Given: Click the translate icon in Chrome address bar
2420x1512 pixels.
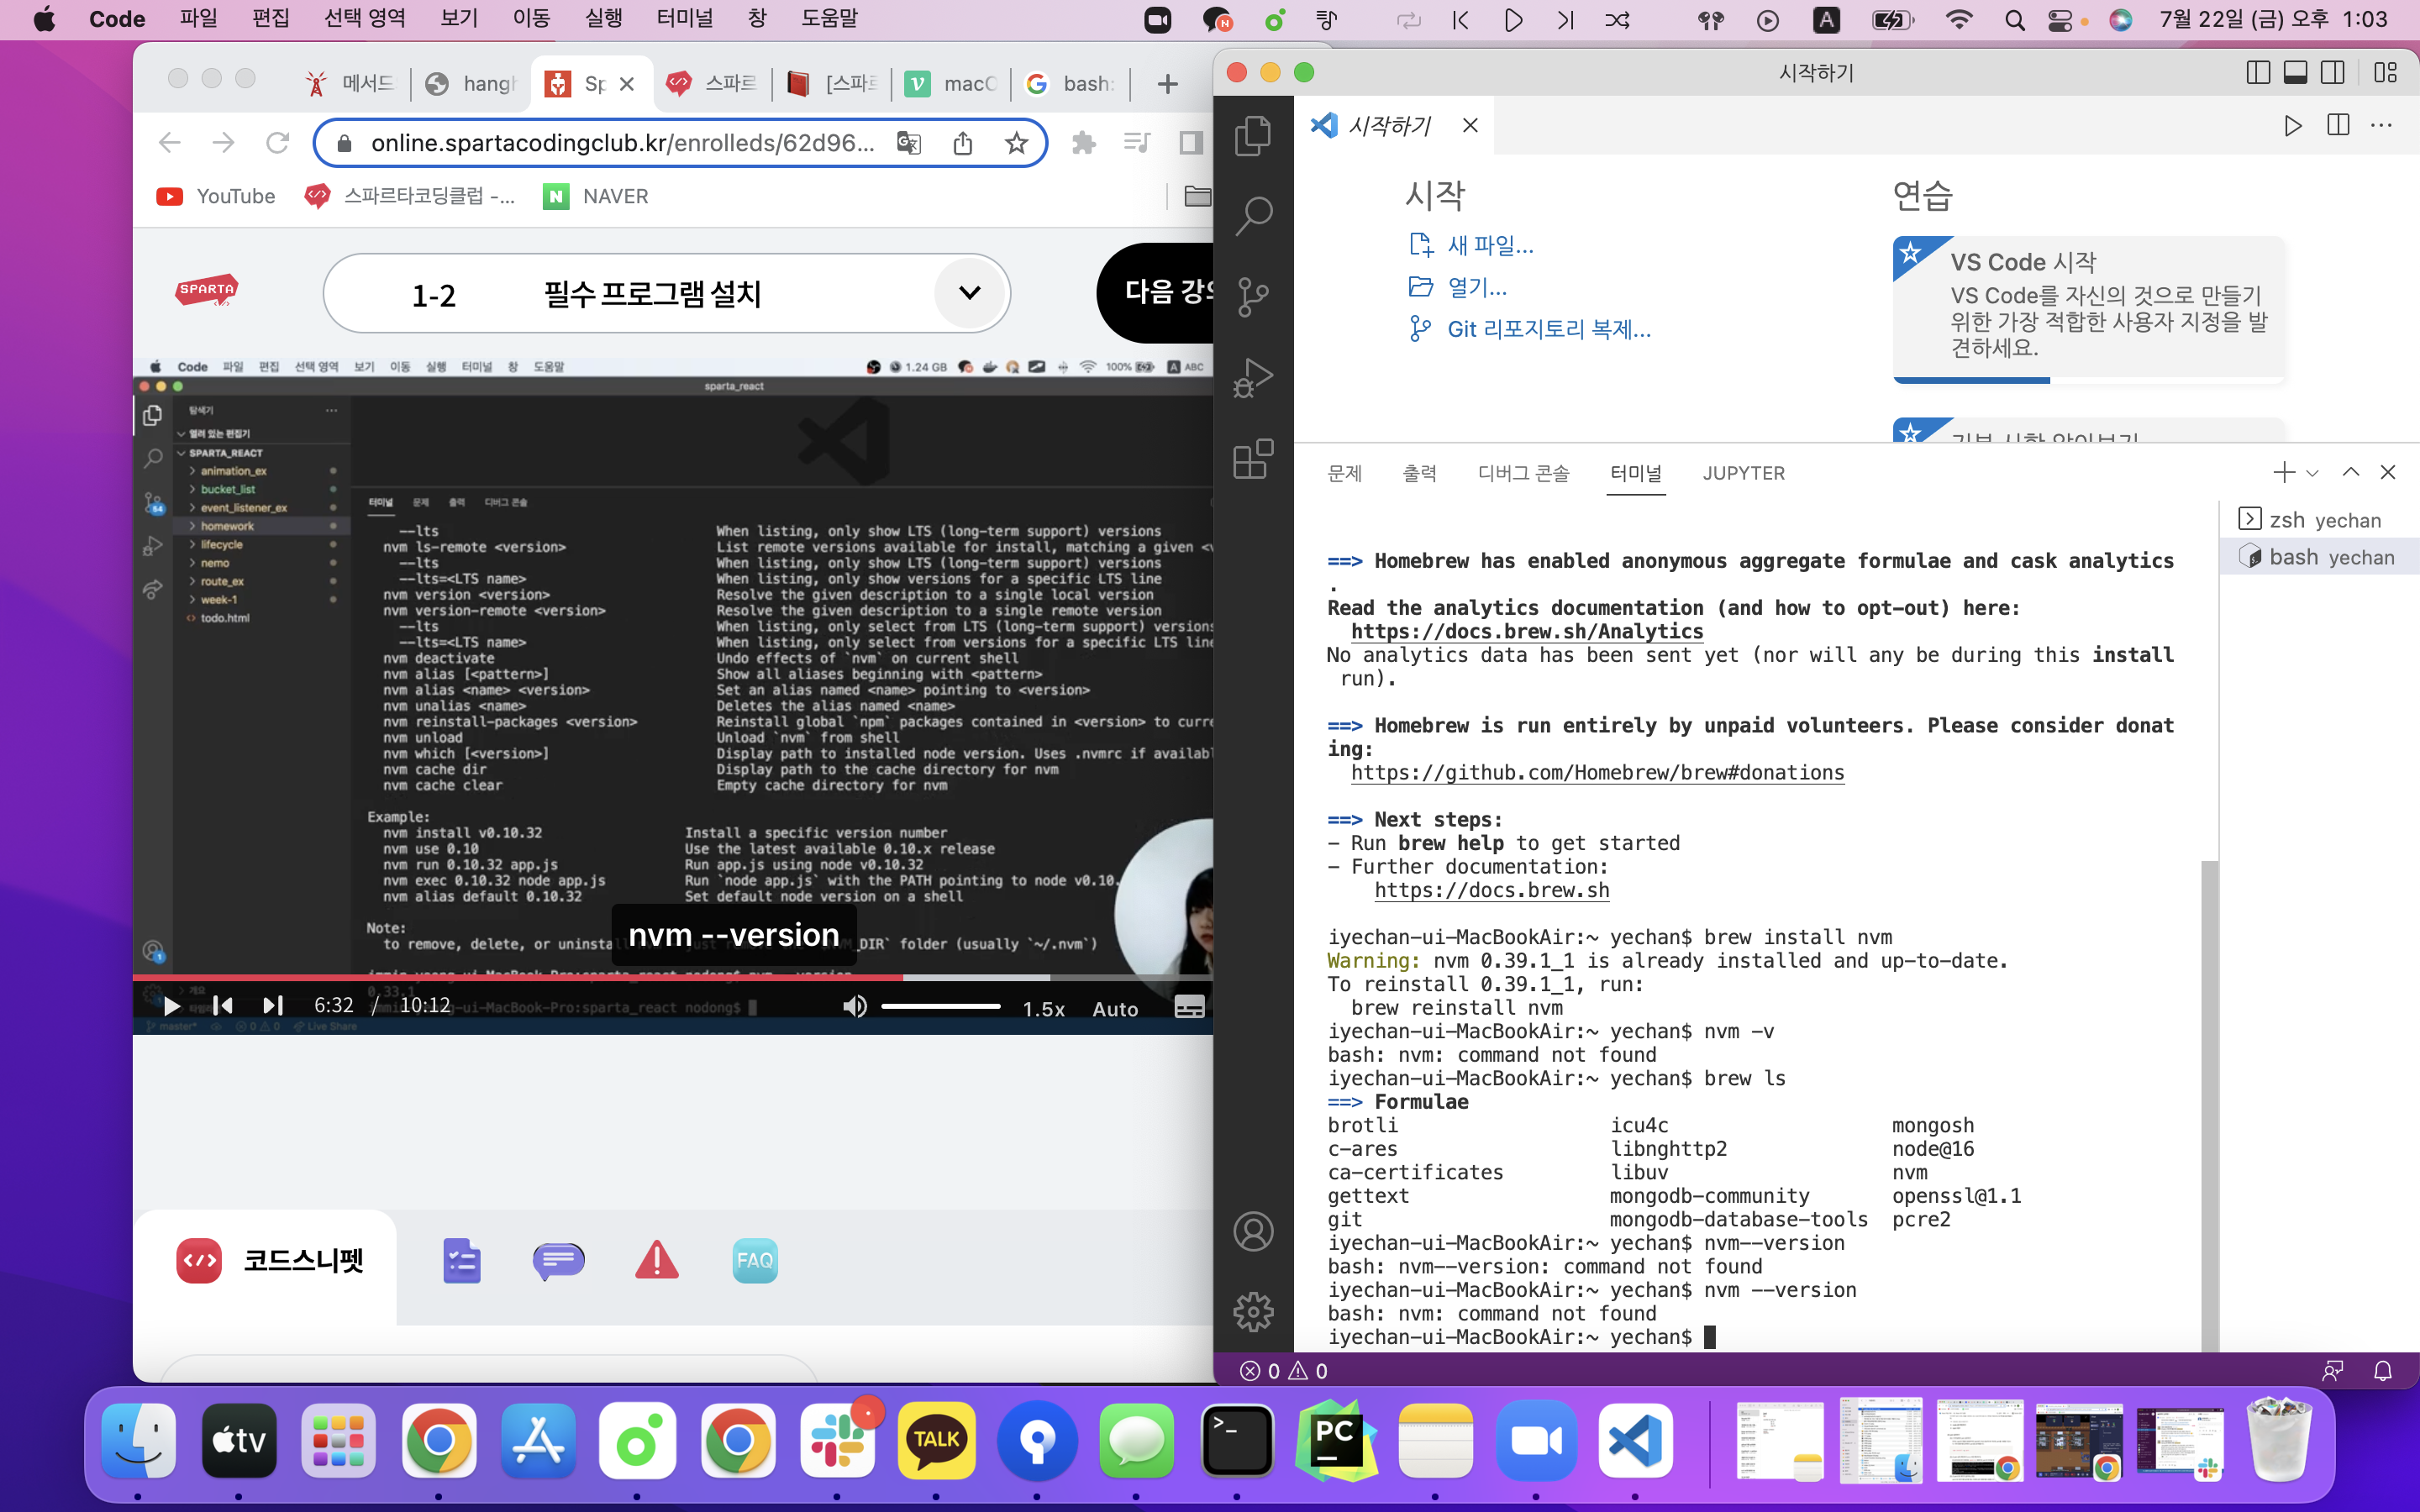Looking at the screenshot, I should tap(908, 143).
